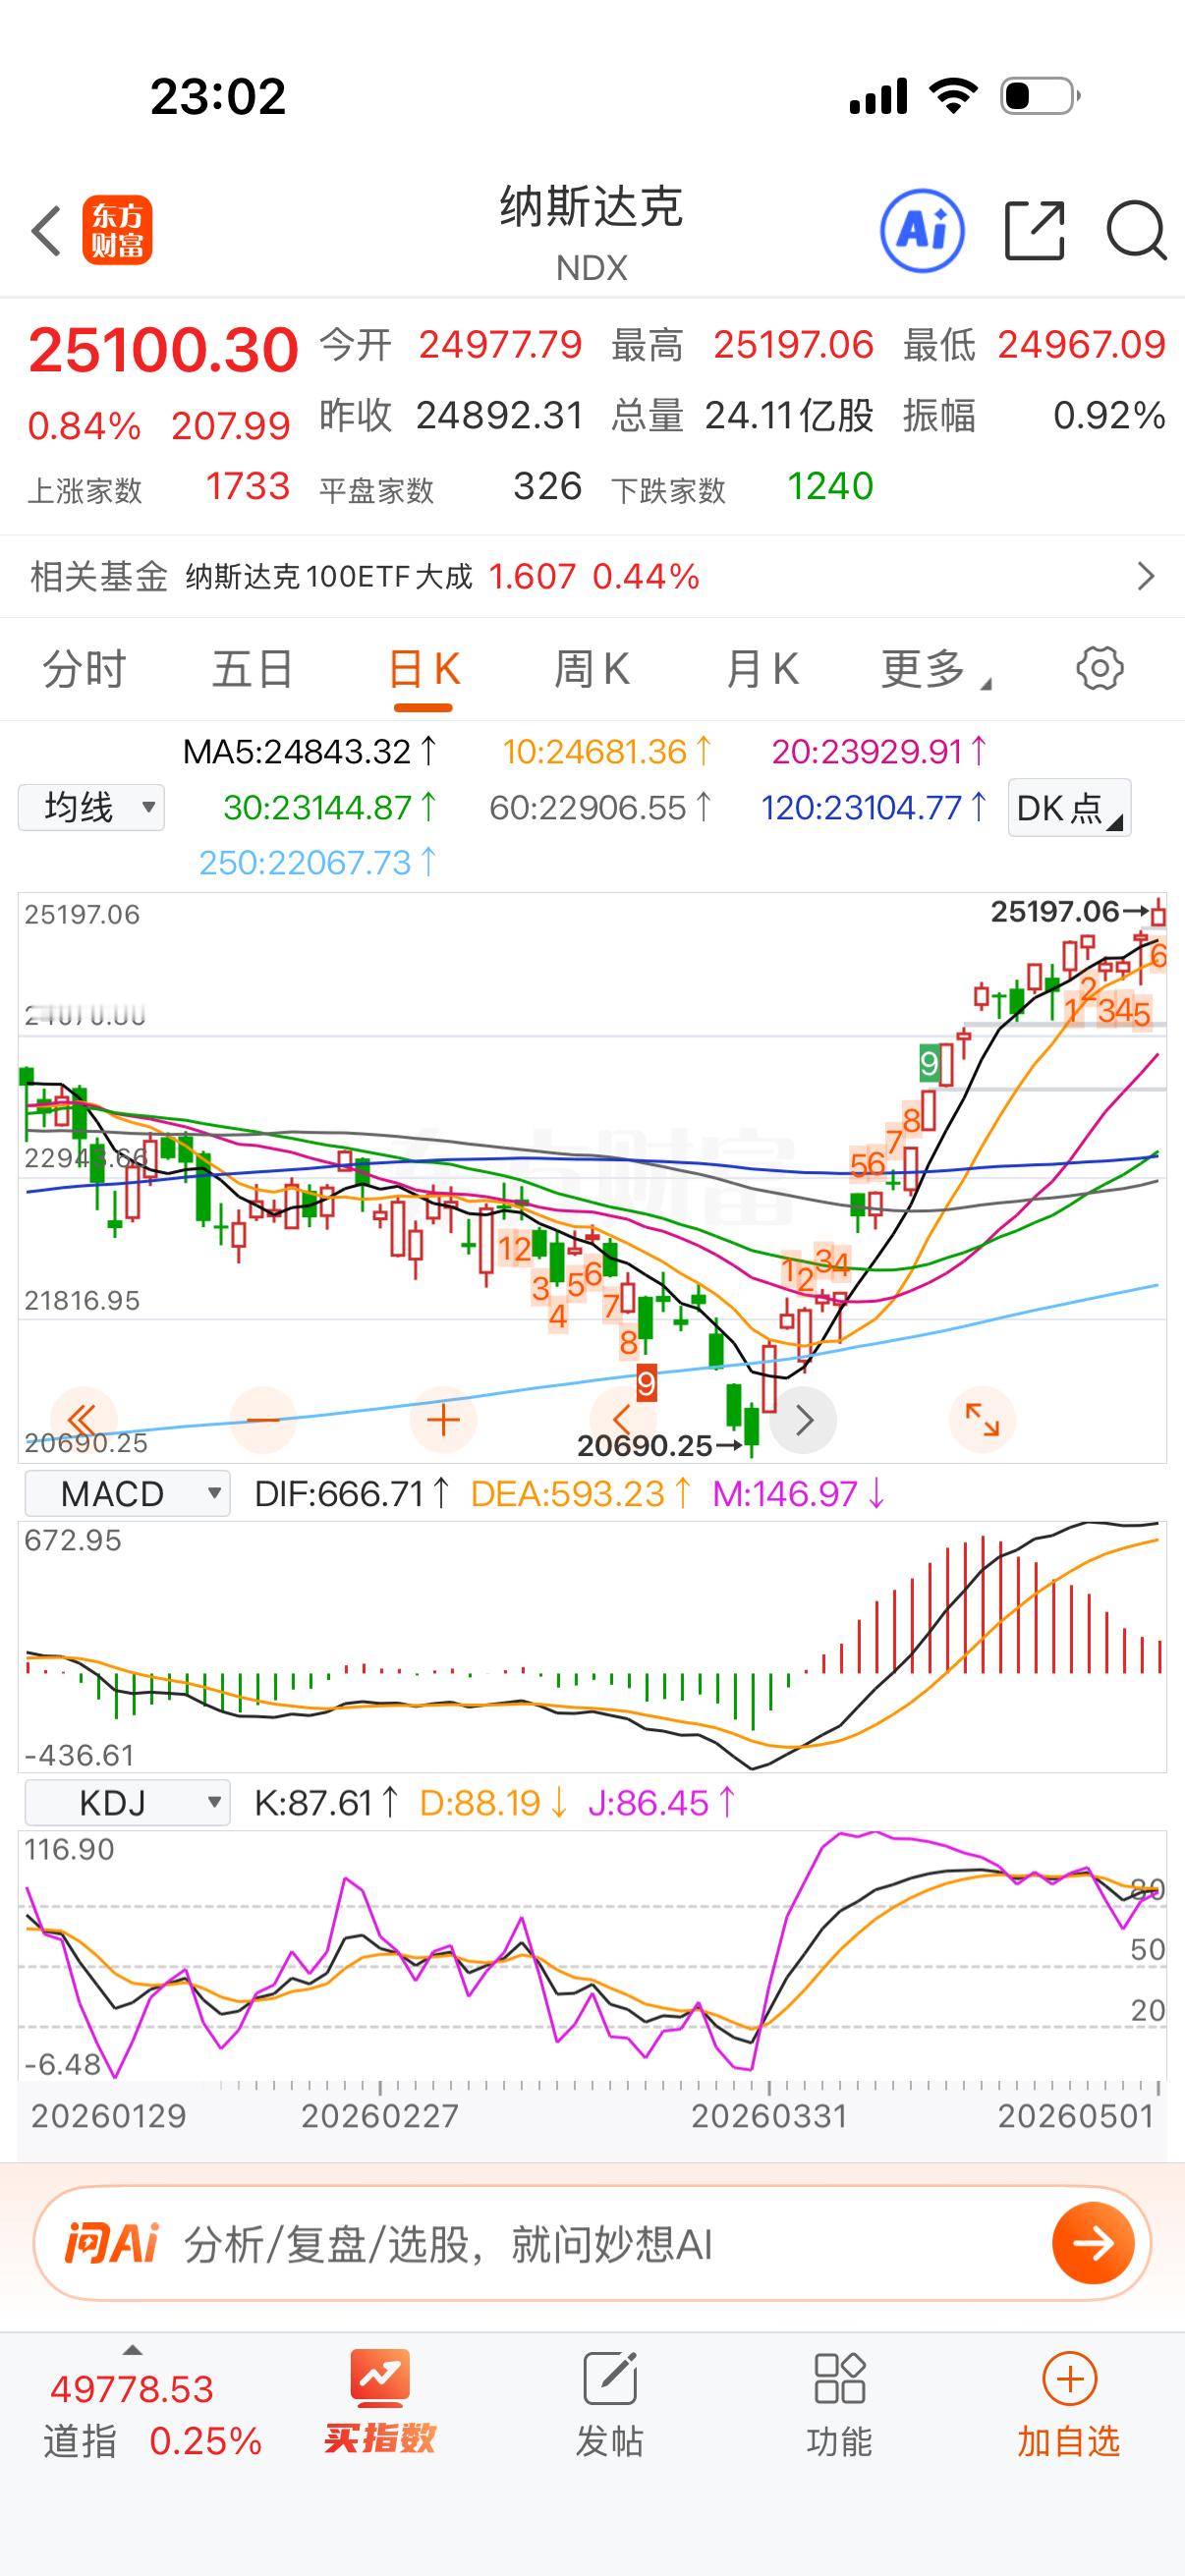The image size is (1185, 2576).
Task: Tap the DEA:593.23 value
Action: coord(581,1494)
